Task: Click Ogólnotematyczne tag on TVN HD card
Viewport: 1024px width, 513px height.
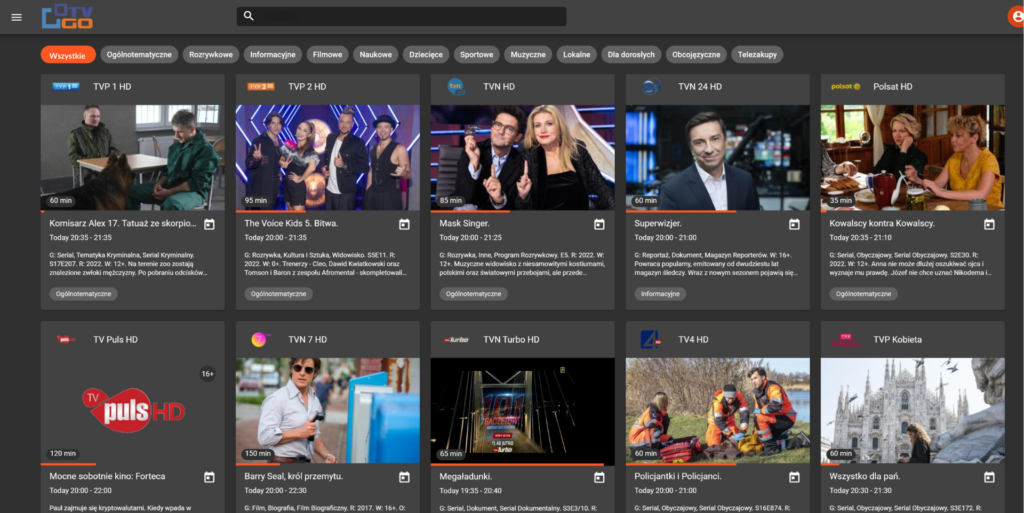Action: pyautogui.click(x=473, y=294)
